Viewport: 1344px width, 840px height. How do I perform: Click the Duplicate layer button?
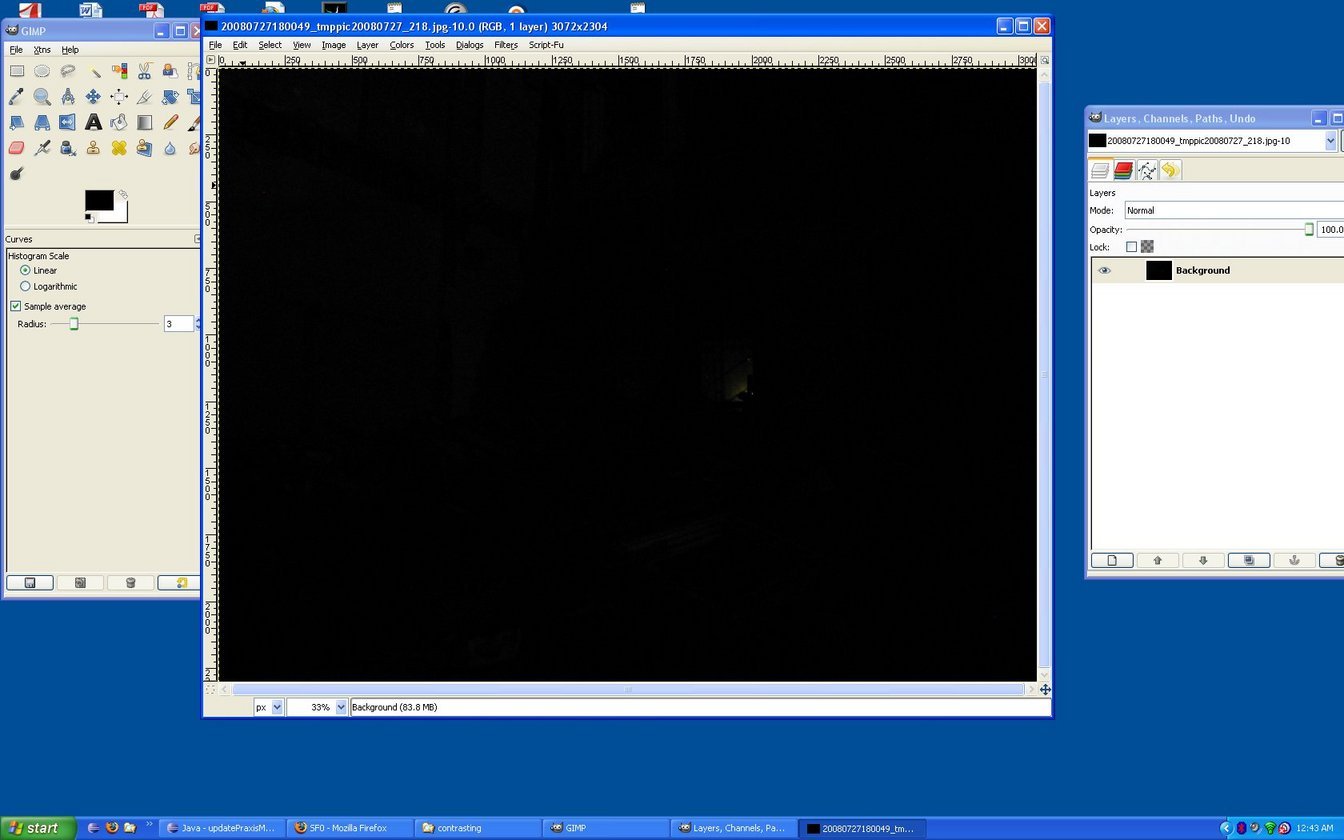pos(1248,561)
